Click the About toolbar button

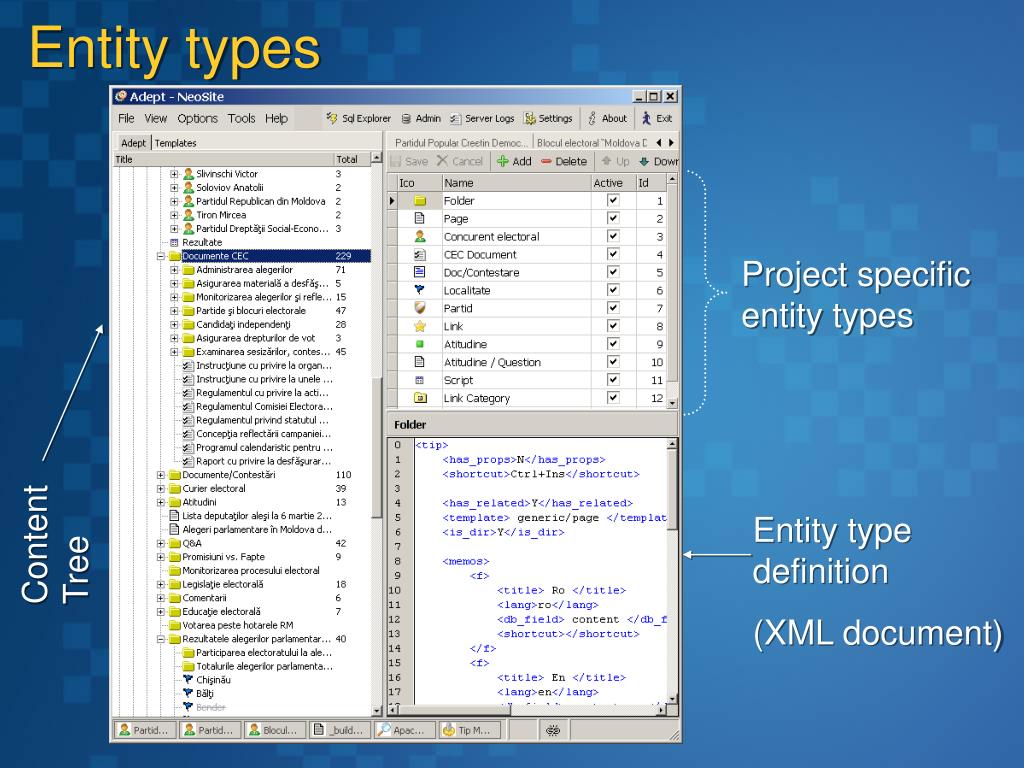point(607,118)
